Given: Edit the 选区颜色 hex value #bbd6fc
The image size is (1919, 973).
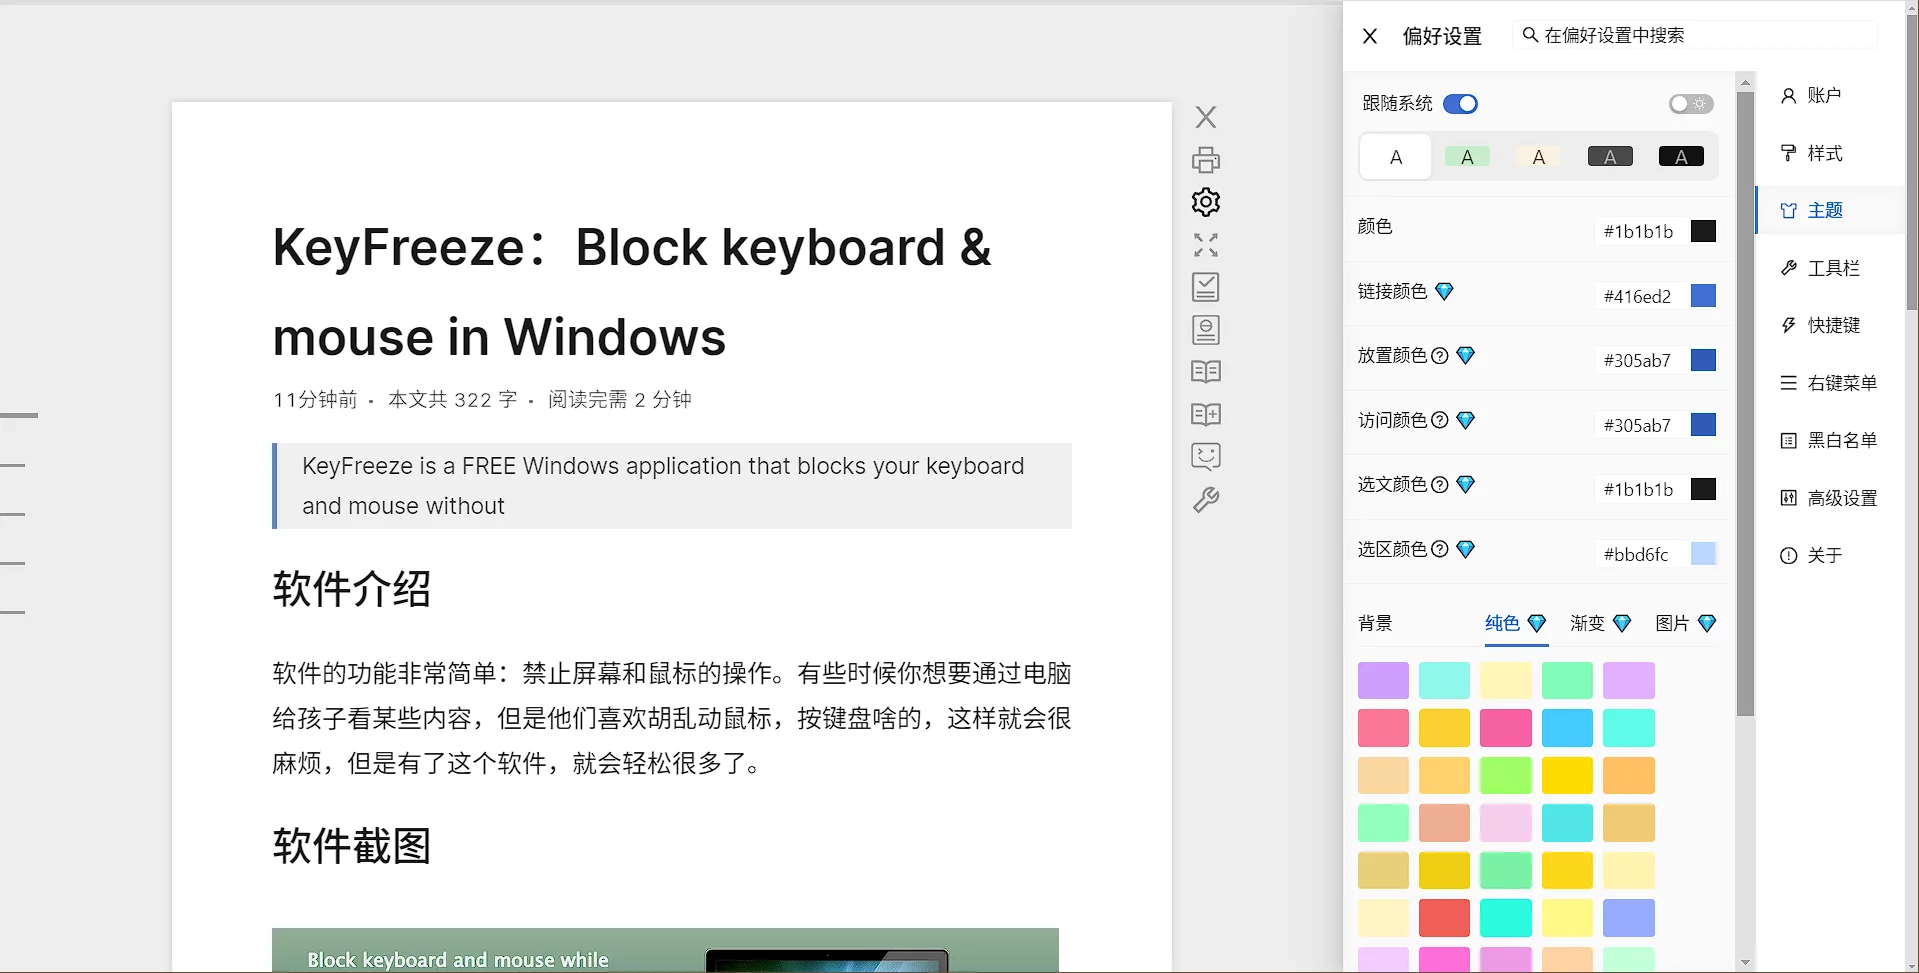Looking at the screenshot, I should (x=1637, y=554).
